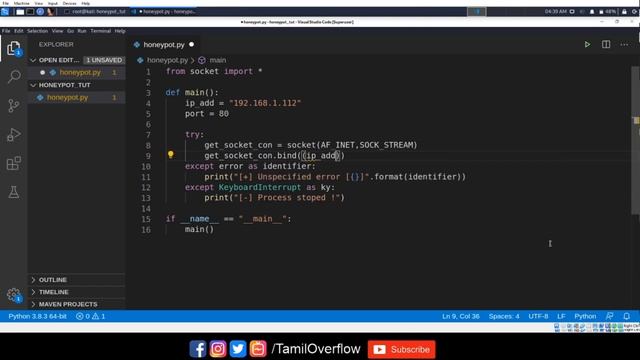Open the Manage gear icon
The height and width of the screenshot is (360, 640).
(14, 294)
